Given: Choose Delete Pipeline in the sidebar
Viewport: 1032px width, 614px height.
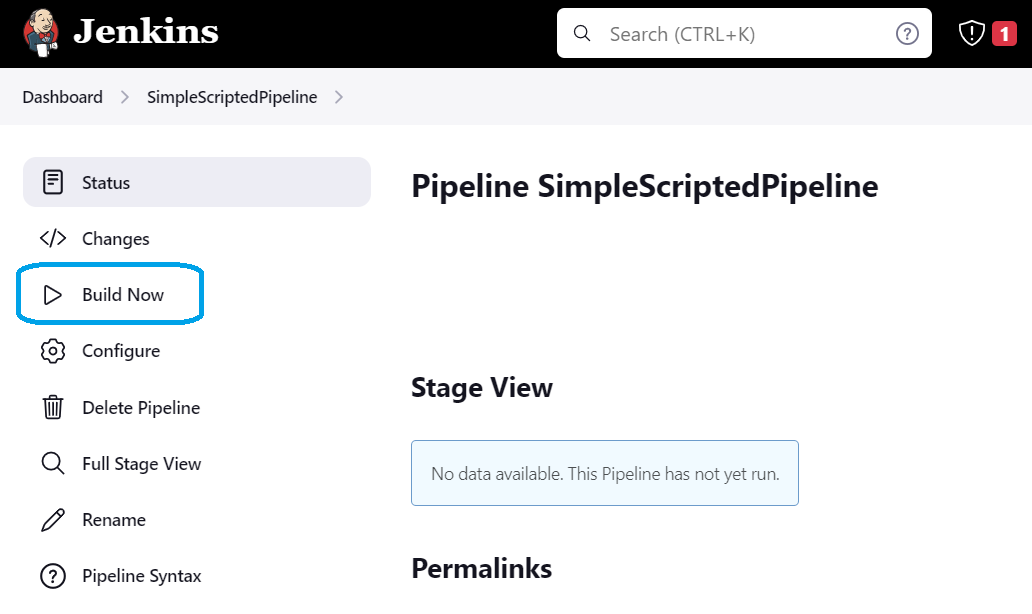Looking at the screenshot, I should click(x=141, y=407).
